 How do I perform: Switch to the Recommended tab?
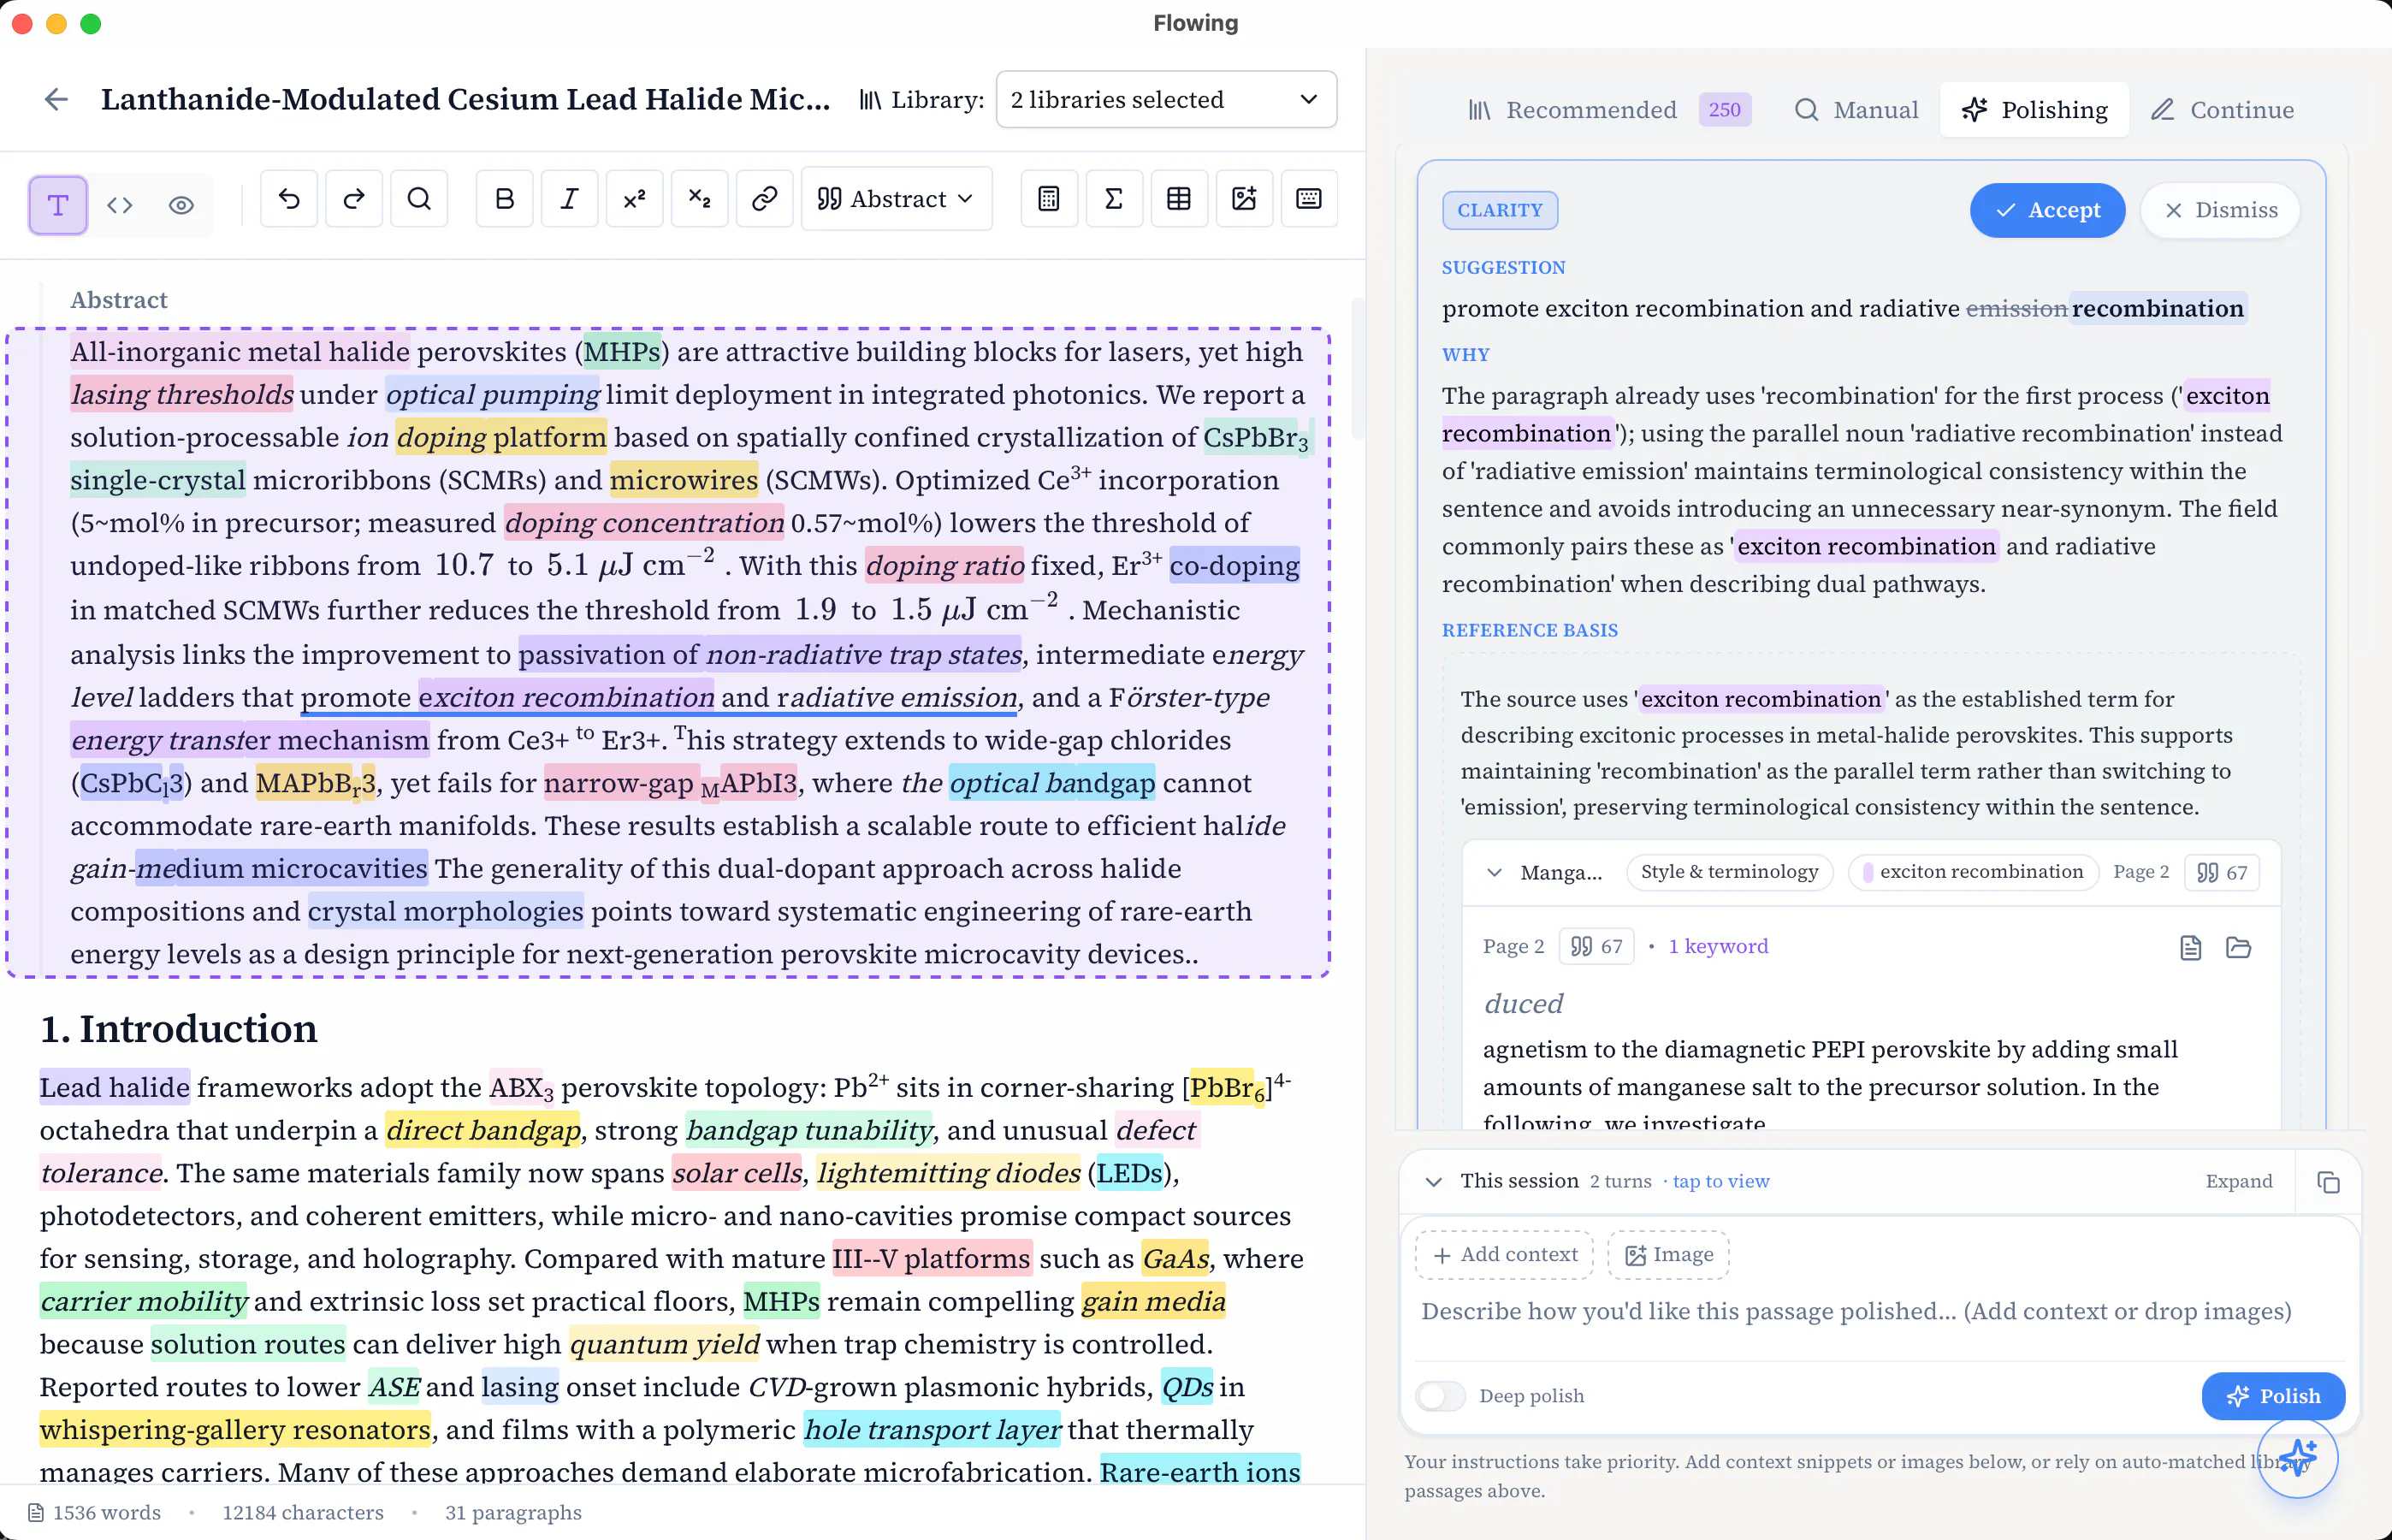tap(1609, 110)
